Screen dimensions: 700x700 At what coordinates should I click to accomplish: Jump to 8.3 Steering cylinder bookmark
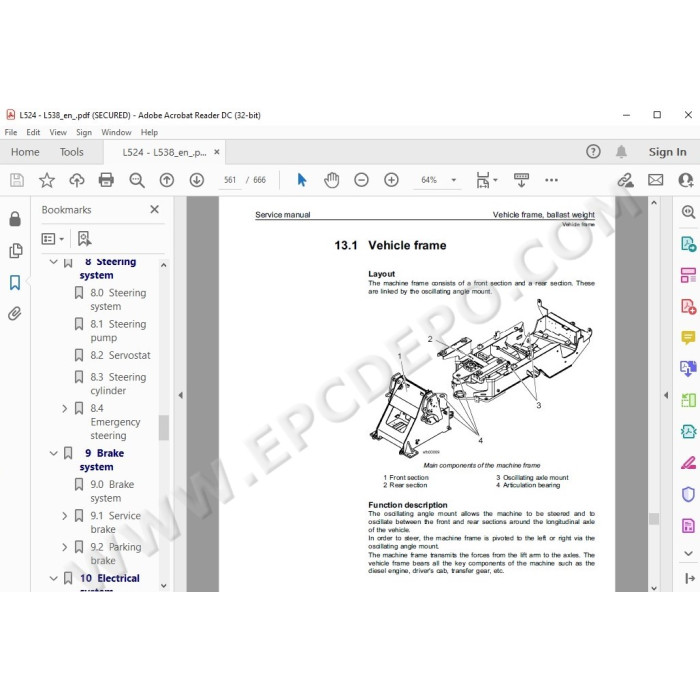[118, 384]
